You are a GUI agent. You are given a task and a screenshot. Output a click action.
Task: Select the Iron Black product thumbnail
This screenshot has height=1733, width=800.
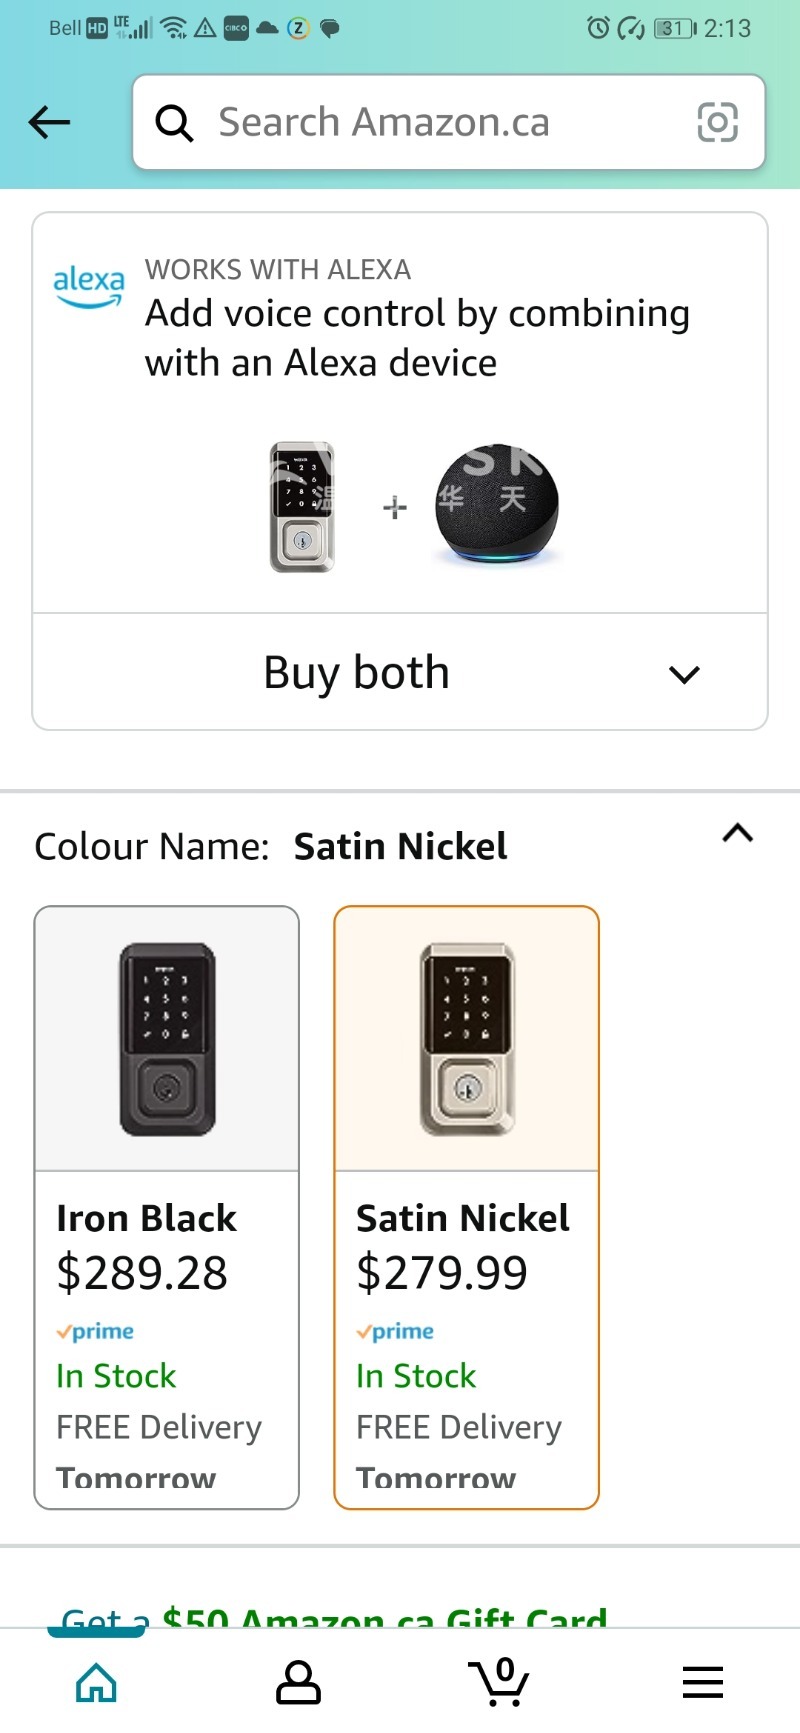click(x=166, y=1038)
